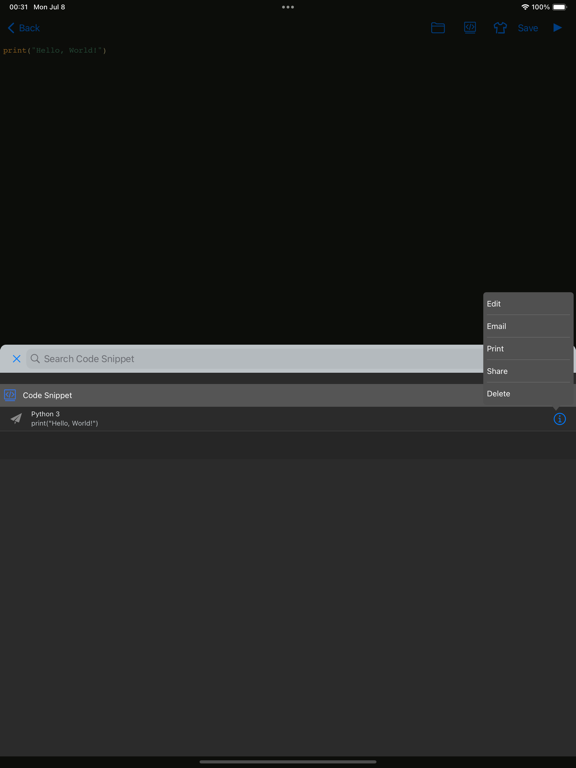576x768 pixels.
Task: Tap the three dots at top center
Action: [288, 7]
